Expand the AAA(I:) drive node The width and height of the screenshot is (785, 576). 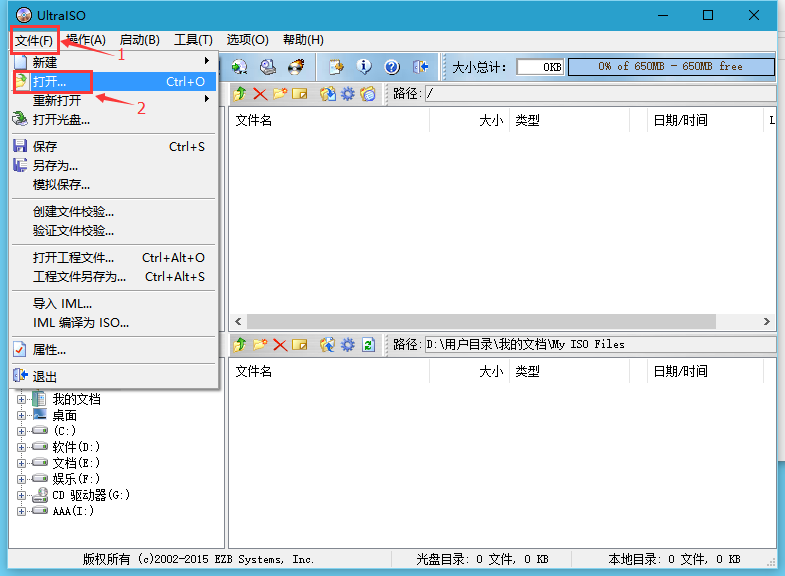(21, 511)
